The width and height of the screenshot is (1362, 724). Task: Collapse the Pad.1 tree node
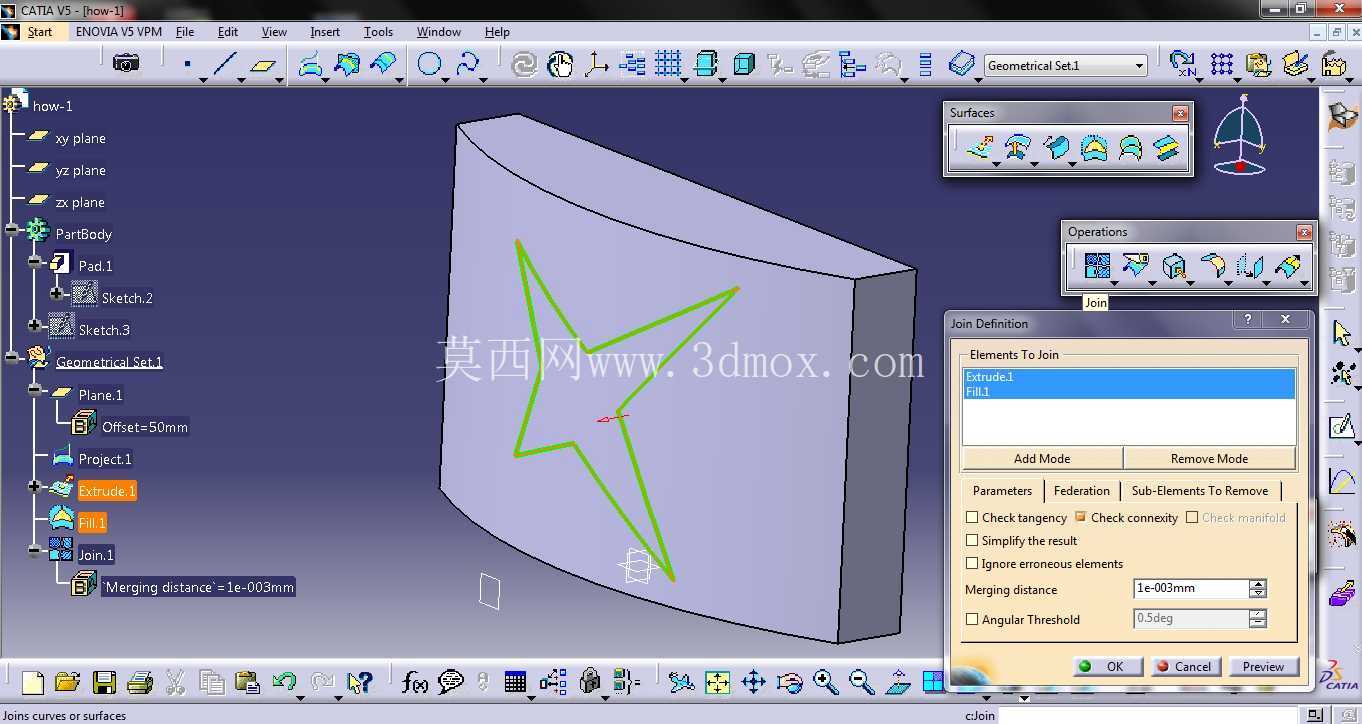35,262
